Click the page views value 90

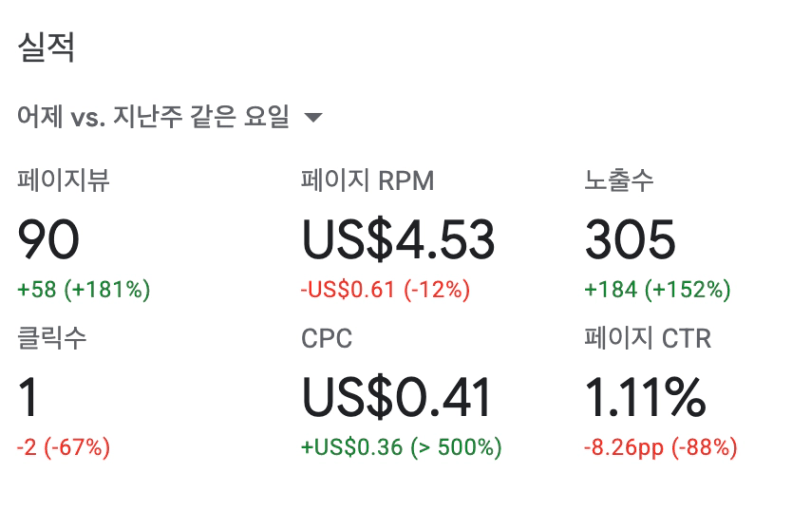(x=49, y=240)
